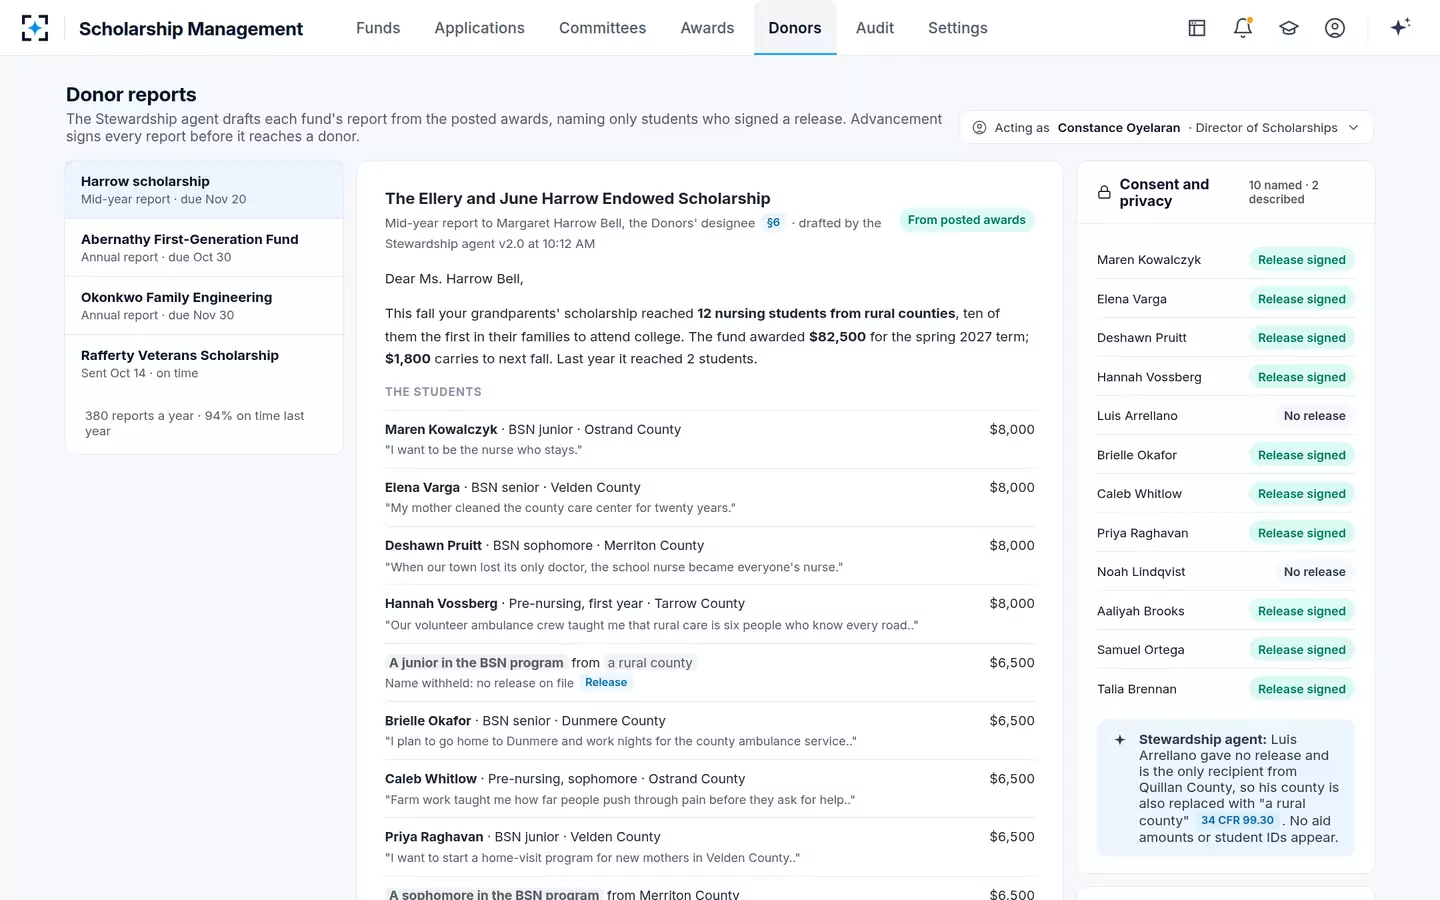1440x900 pixels.
Task: Open the Okonkwo Family Engineering report
Action: (x=204, y=306)
